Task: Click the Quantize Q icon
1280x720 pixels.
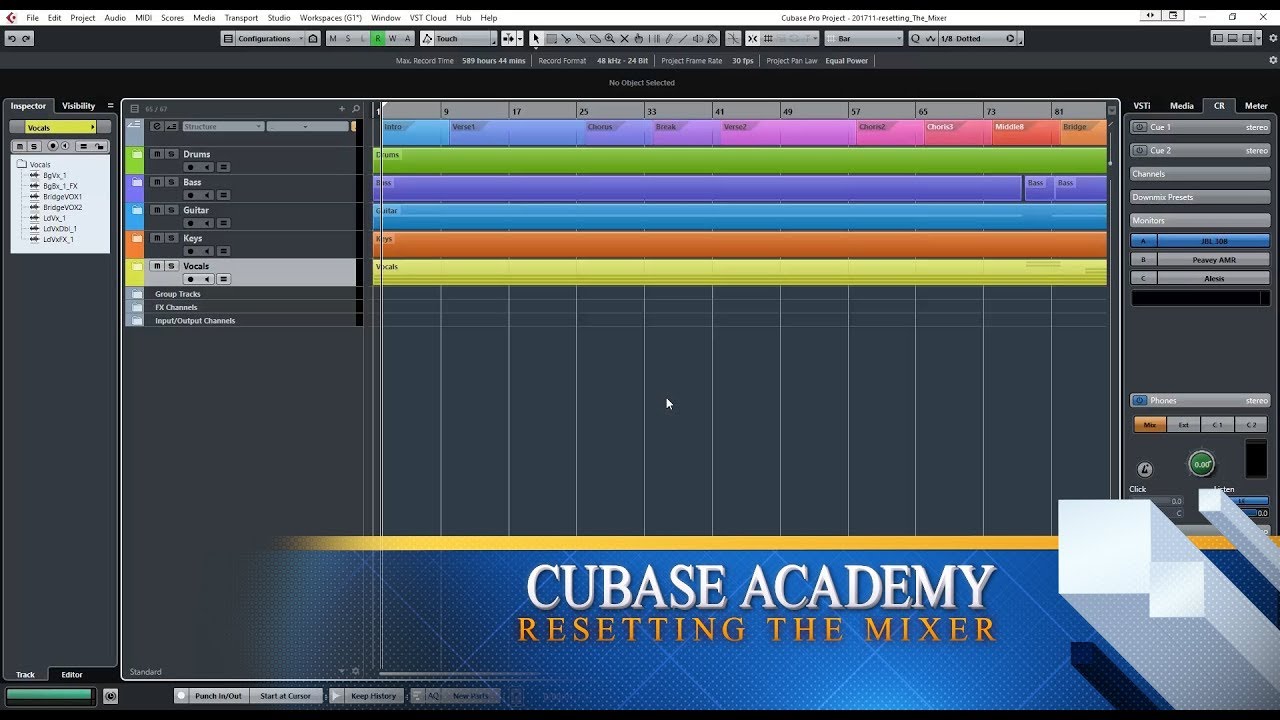Action: [915, 38]
